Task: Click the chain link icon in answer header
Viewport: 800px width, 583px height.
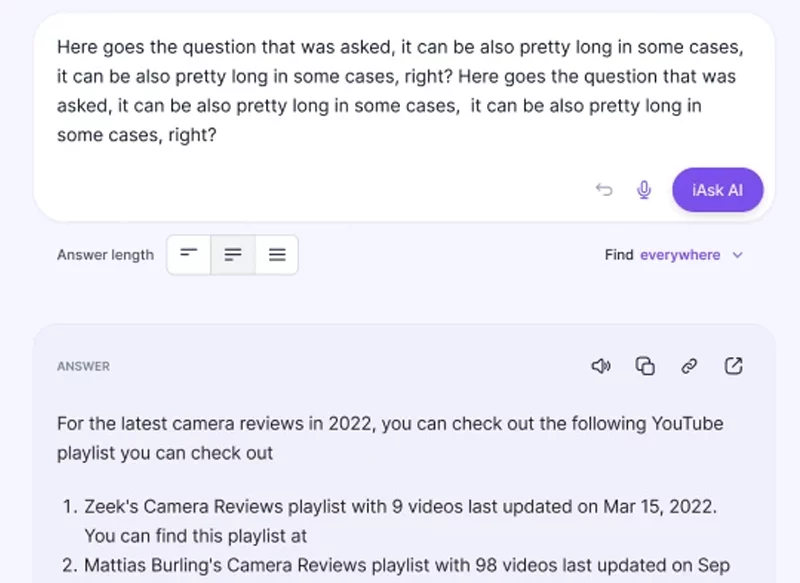Action: (x=689, y=366)
